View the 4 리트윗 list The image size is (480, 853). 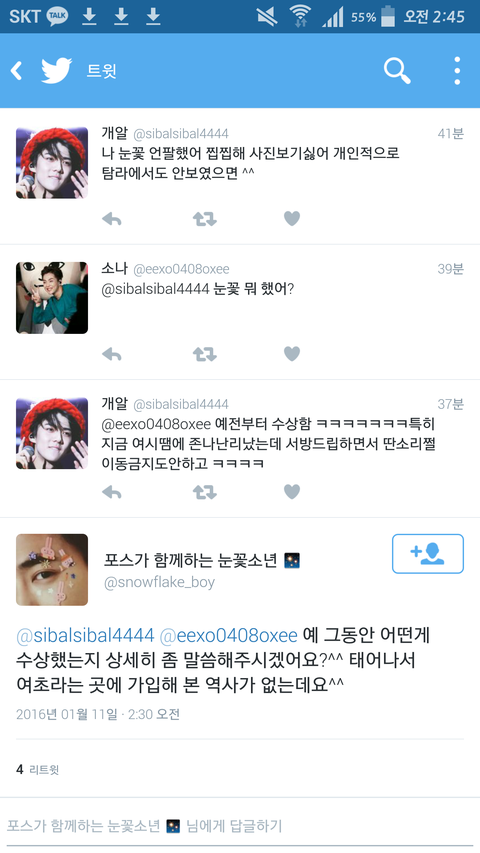click(x=38, y=769)
